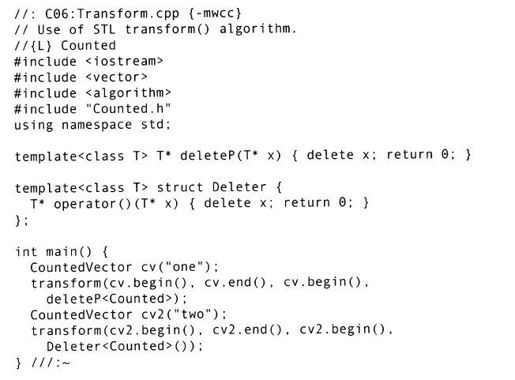515x380 pixels.
Task: Click the deleteP<Counted> argument
Action: [x=110, y=299]
